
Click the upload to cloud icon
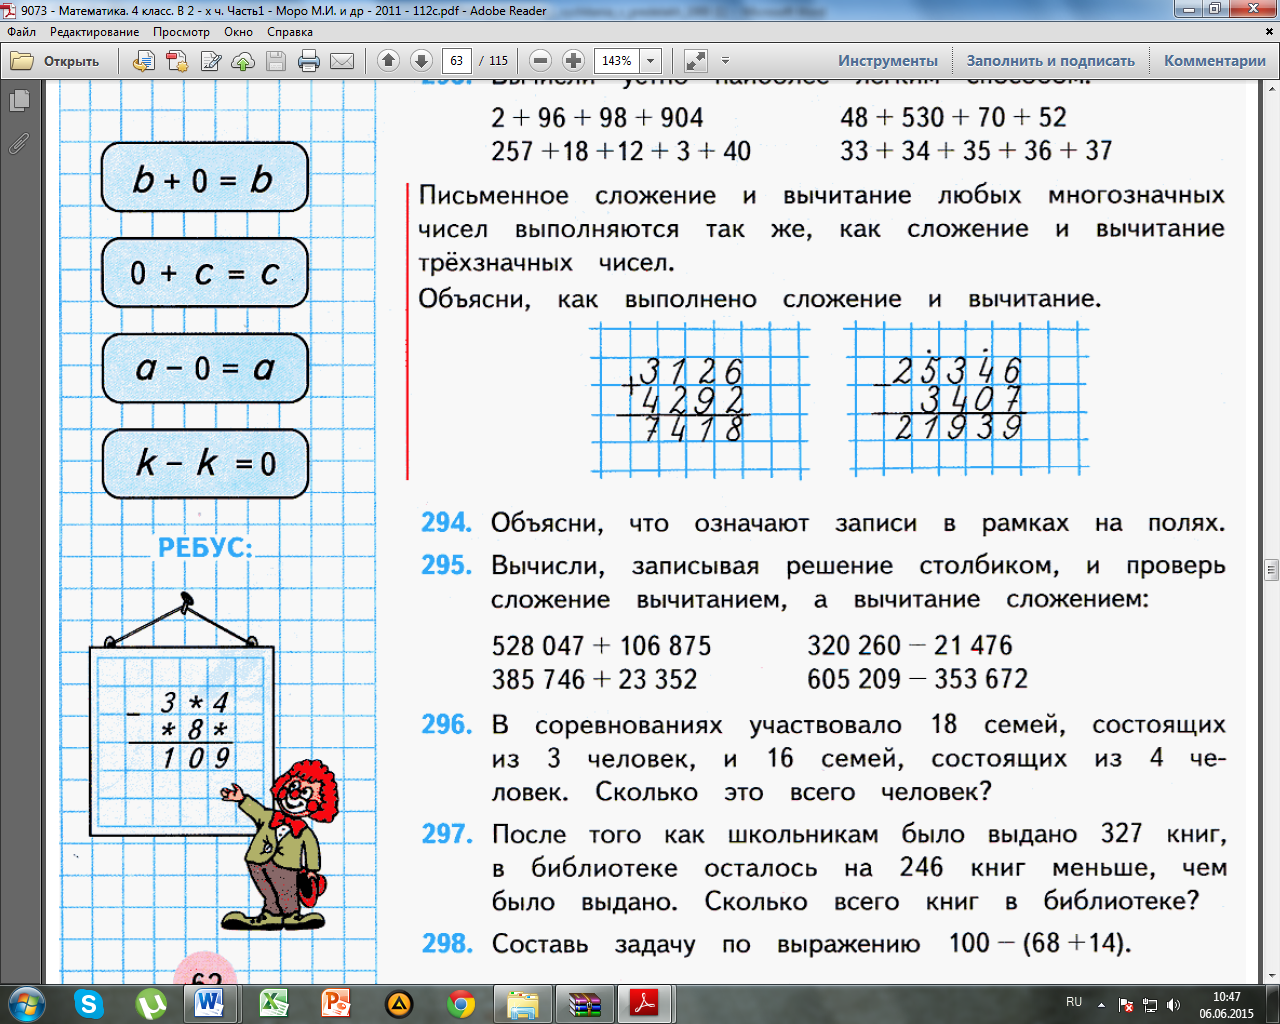point(243,61)
